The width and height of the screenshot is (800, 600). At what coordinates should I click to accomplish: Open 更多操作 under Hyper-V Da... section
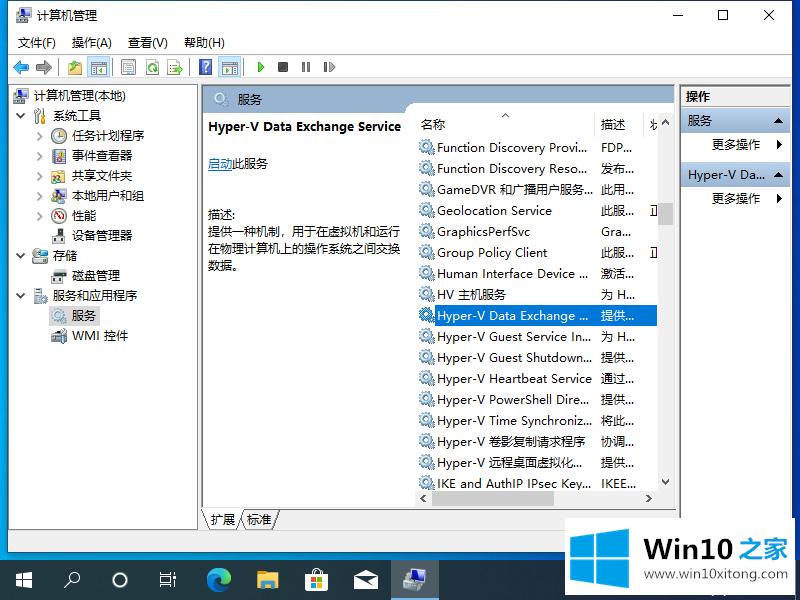[x=736, y=198]
